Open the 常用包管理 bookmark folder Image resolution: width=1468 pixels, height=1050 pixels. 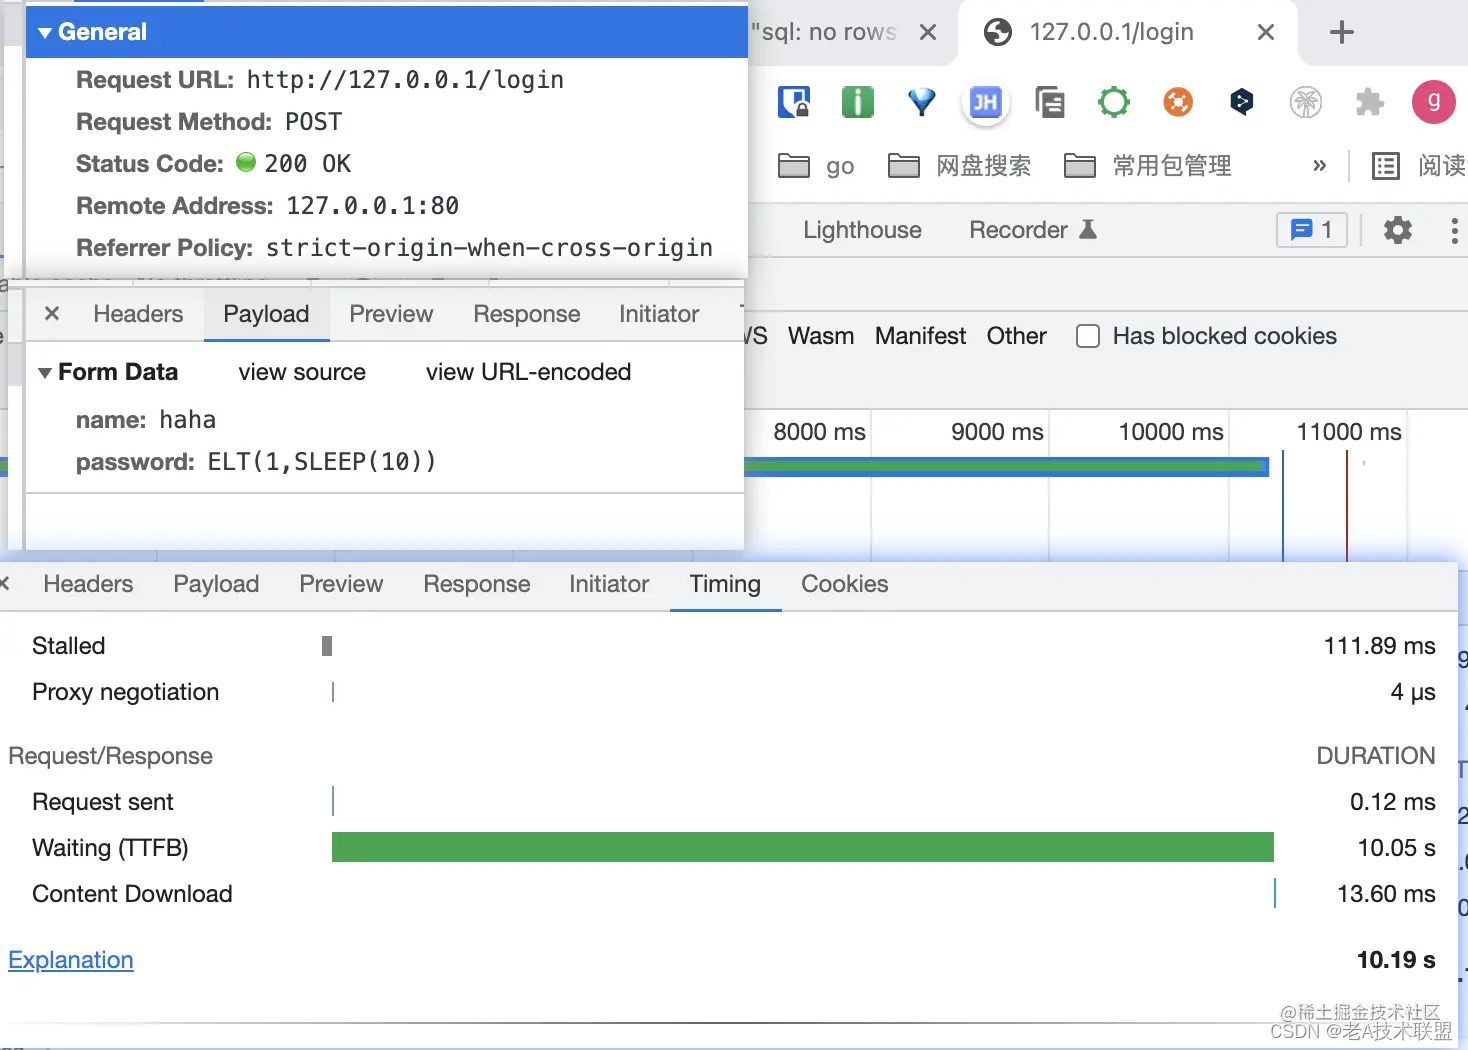(1147, 166)
